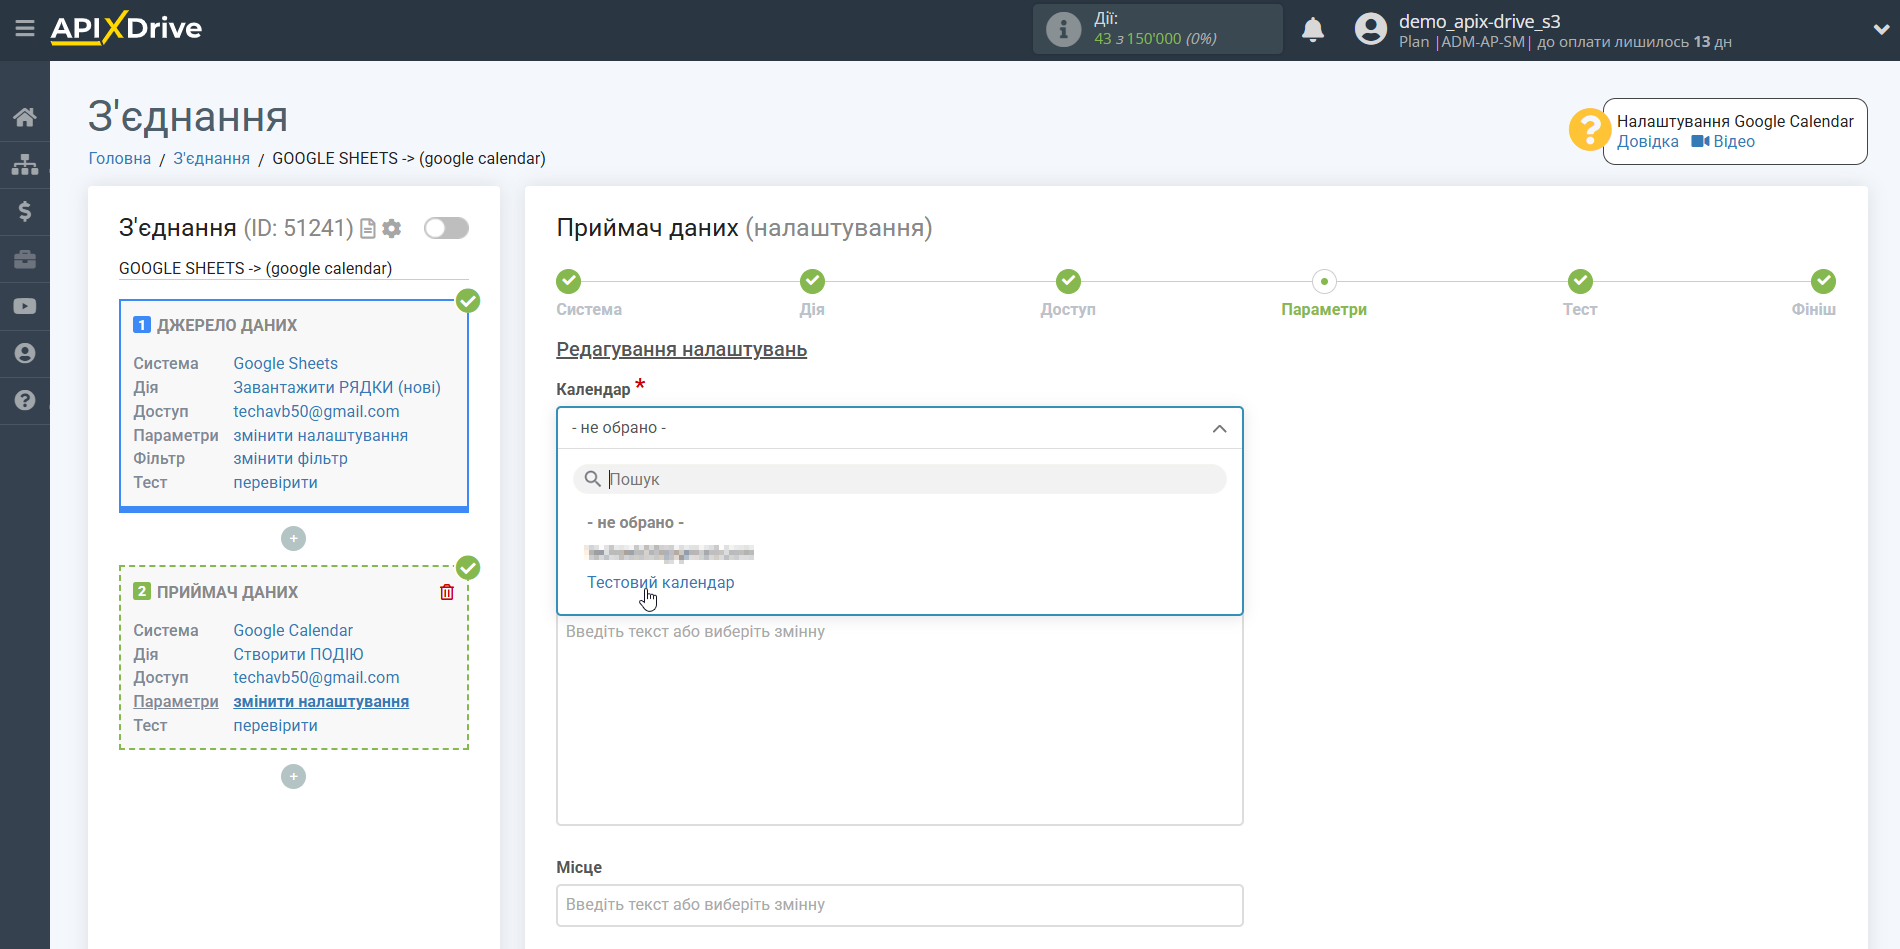
Task: Delete the data receiver with trash icon
Action: click(x=447, y=592)
